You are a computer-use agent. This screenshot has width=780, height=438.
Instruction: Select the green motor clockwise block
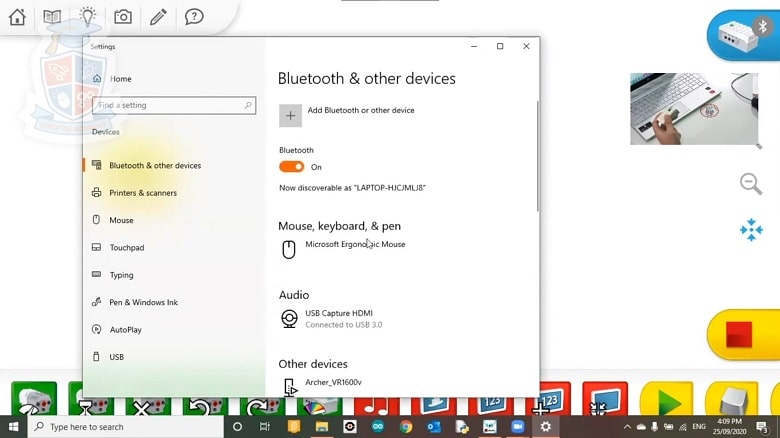click(x=263, y=406)
